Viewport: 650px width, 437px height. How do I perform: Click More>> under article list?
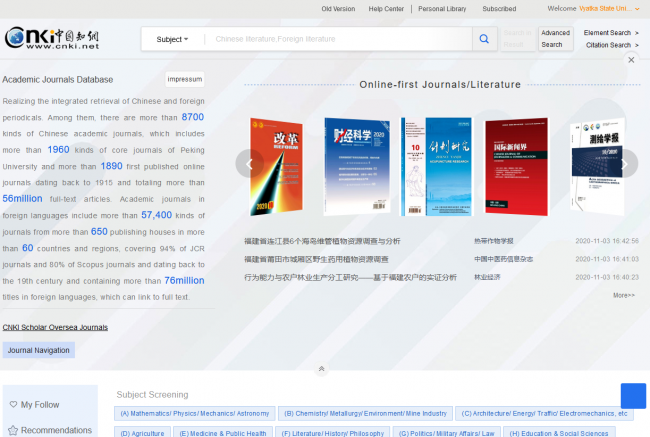tap(624, 295)
